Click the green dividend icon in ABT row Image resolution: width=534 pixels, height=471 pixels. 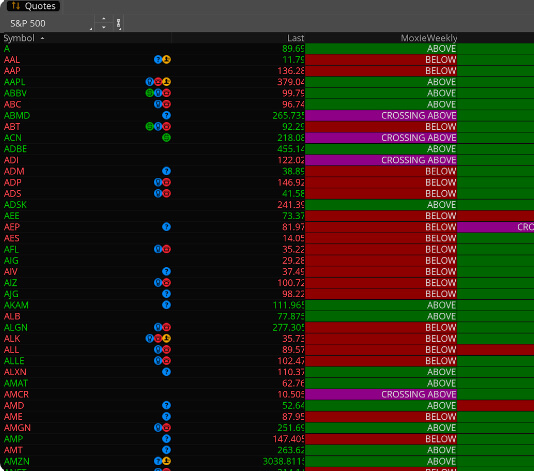150,127
